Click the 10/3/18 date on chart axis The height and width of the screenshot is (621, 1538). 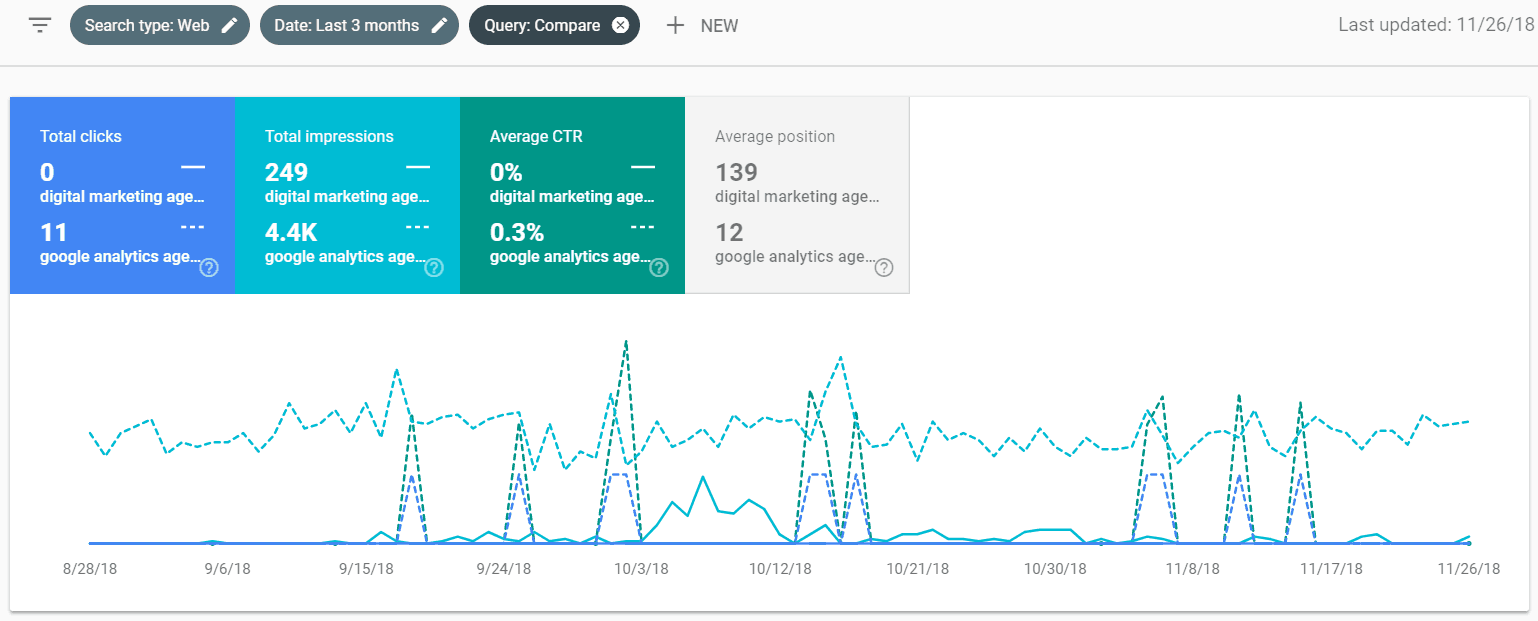point(641,569)
